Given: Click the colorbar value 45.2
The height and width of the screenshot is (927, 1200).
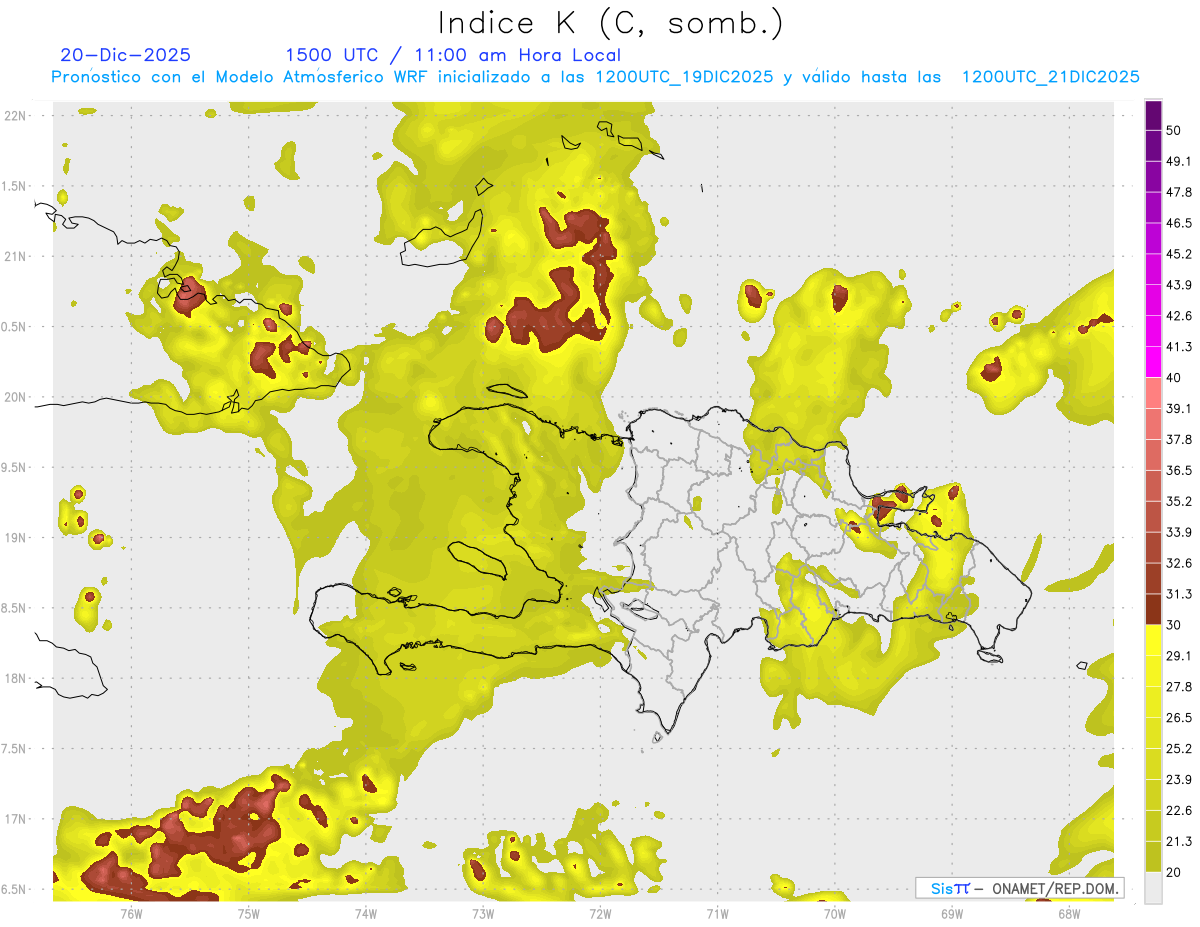Looking at the screenshot, I should click(x=1179, y=254).
